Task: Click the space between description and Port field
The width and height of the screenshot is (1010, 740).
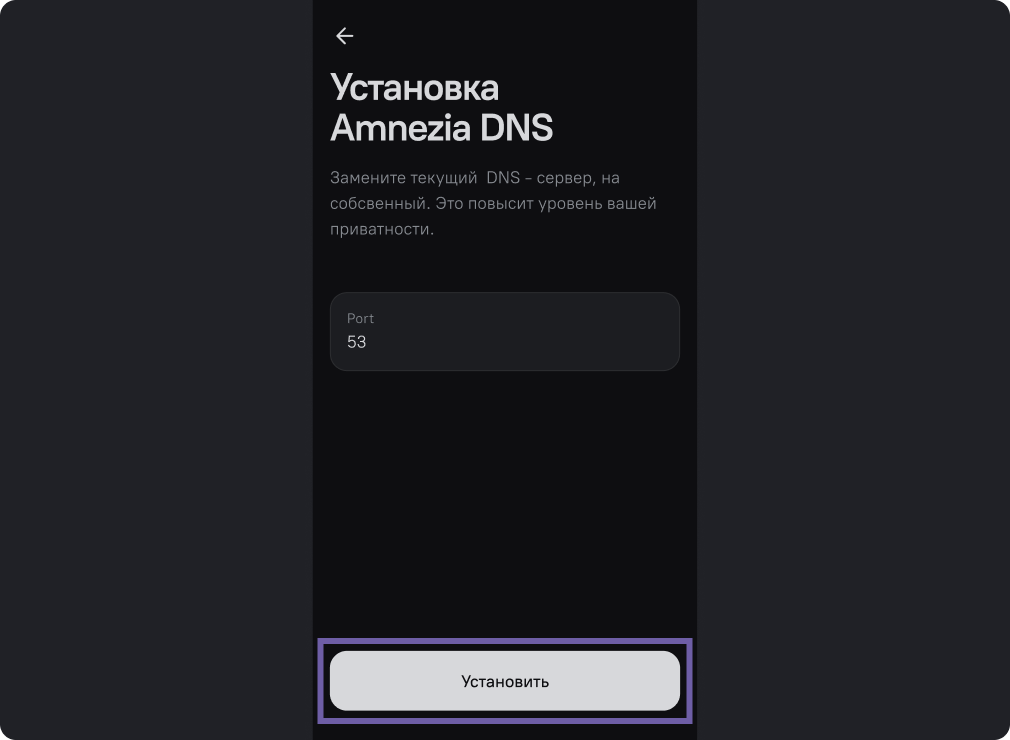Action: [x=504, y=265]
